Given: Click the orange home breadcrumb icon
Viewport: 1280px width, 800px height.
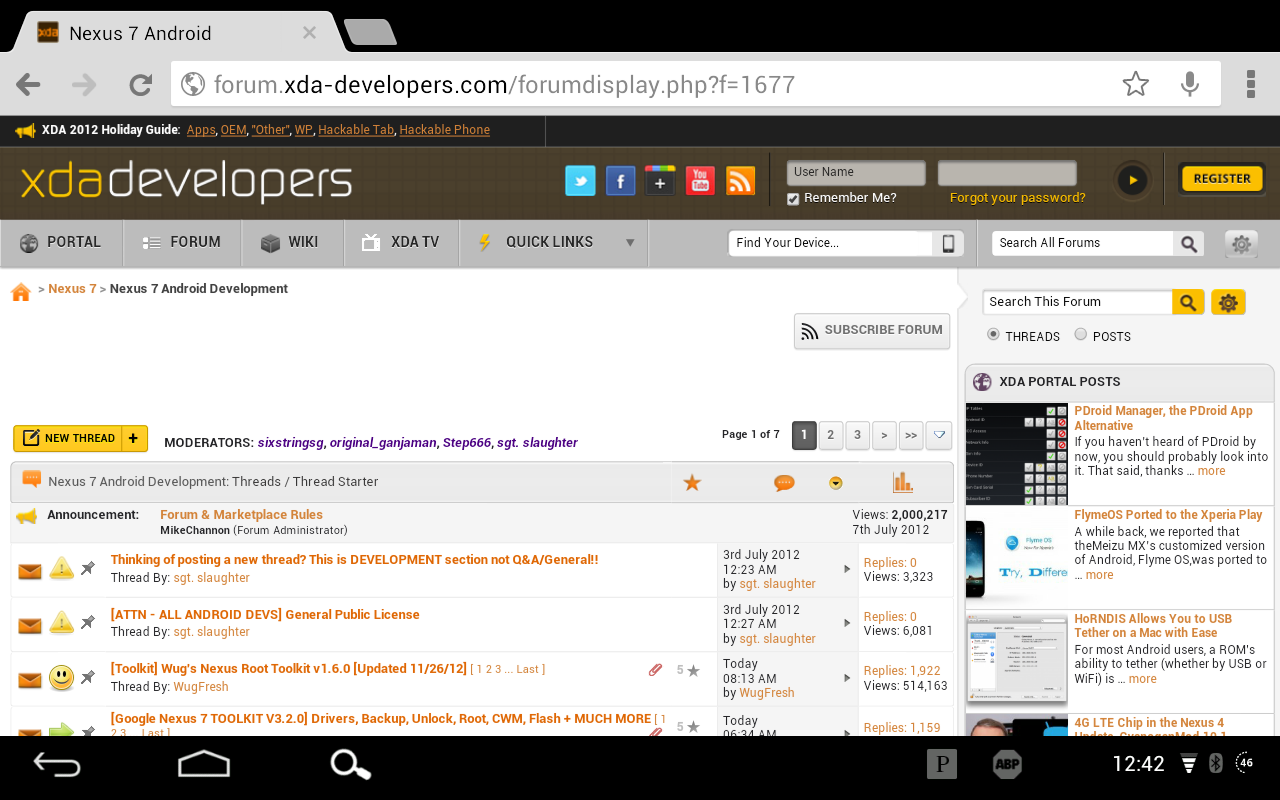Looking at the screenshot, I should click(21, 291).
